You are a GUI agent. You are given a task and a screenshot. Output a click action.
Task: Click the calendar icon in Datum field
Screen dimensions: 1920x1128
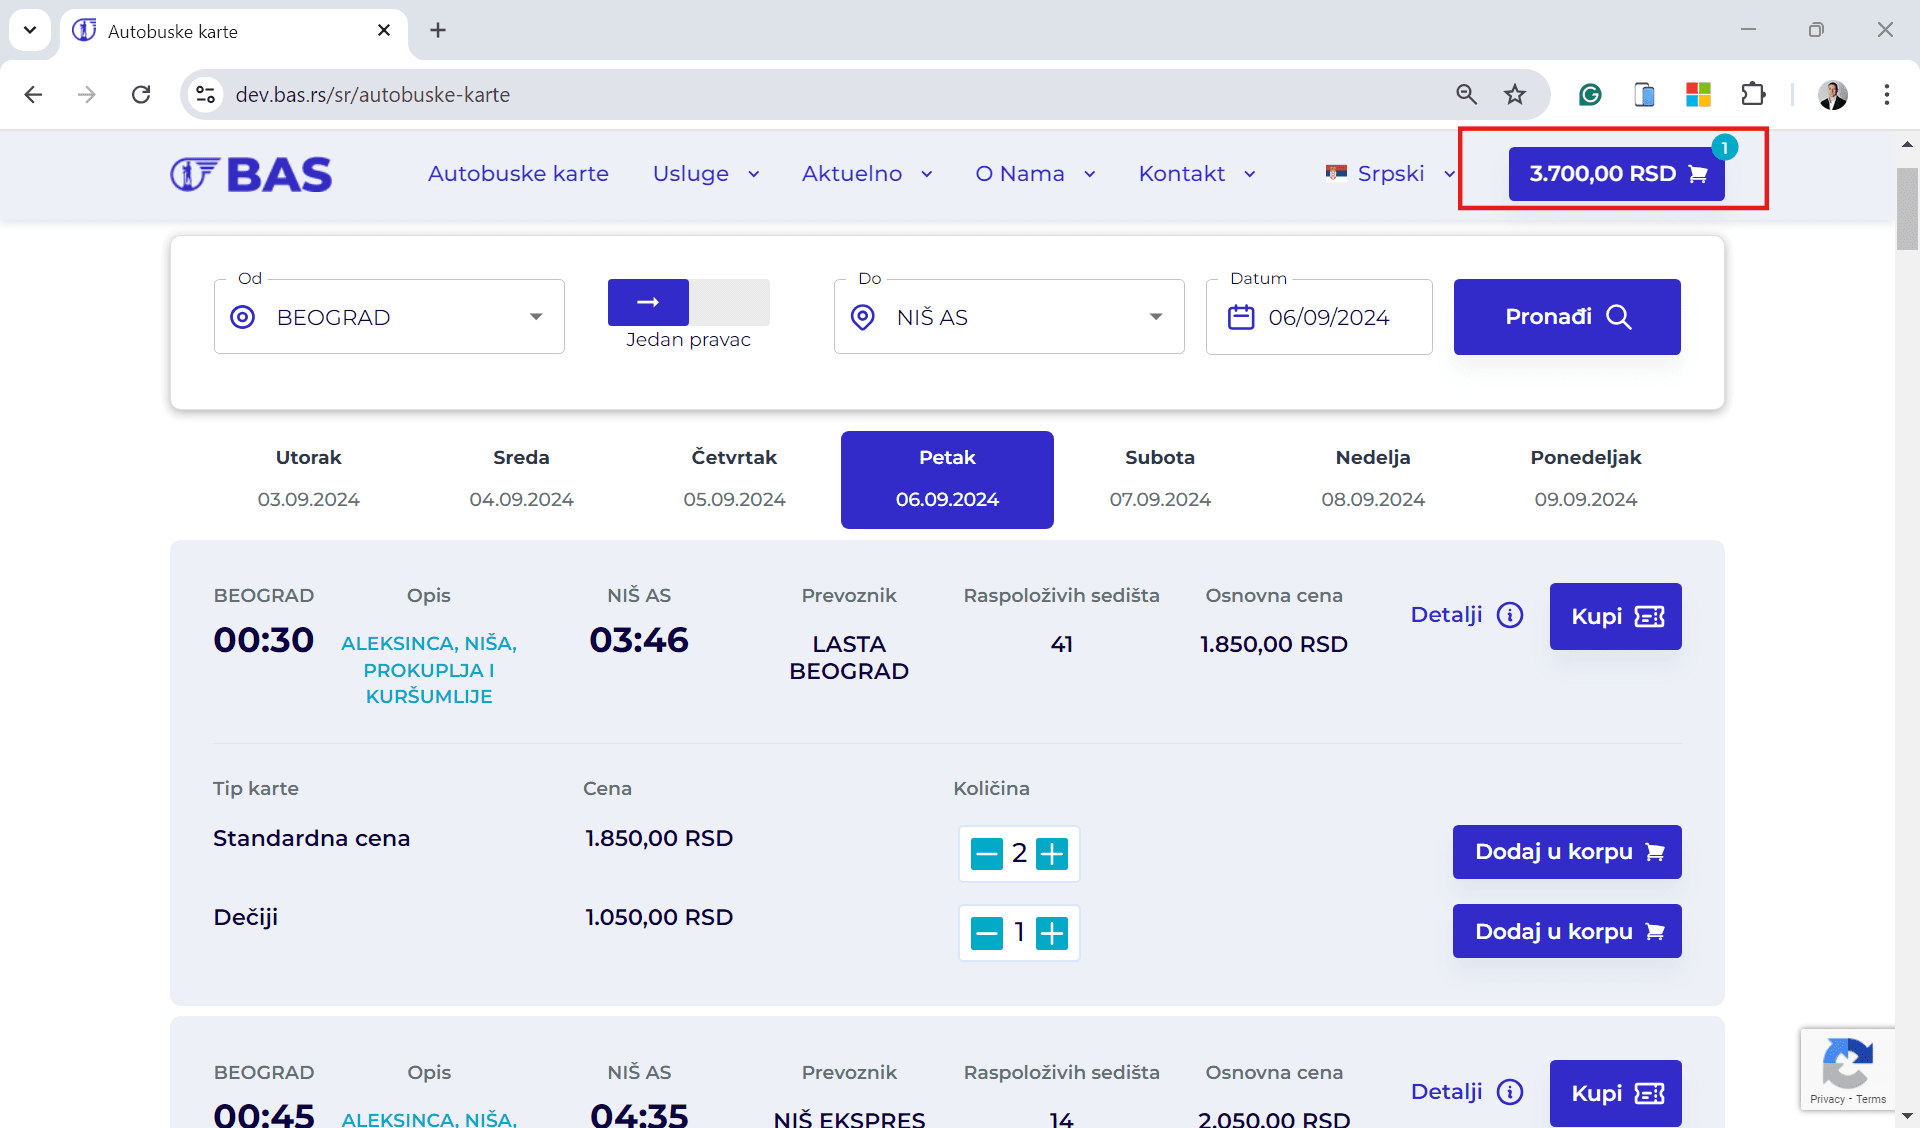(x=1241, y=317)
